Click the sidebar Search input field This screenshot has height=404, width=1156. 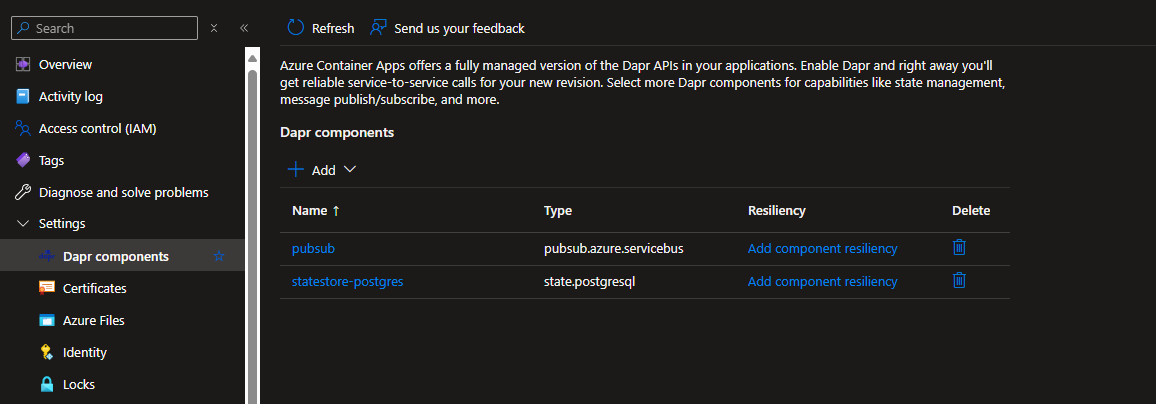click(x=105, y=28)
